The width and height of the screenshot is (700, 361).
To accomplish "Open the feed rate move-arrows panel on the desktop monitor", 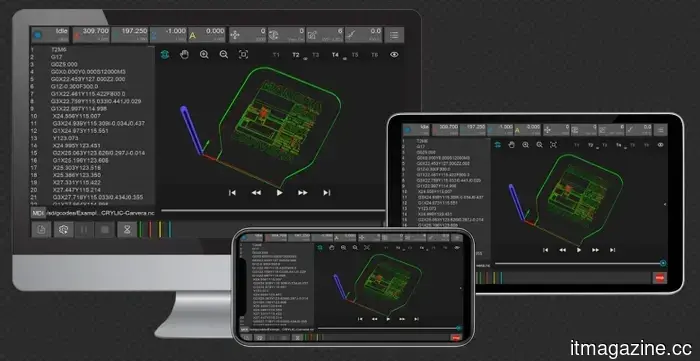I will 248,34.
